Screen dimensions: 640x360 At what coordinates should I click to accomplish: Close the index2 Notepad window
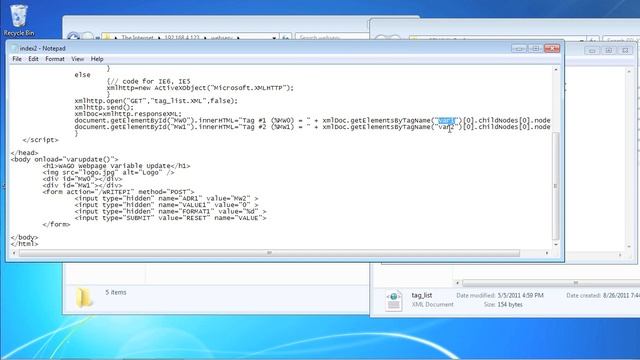click(552, 49)
